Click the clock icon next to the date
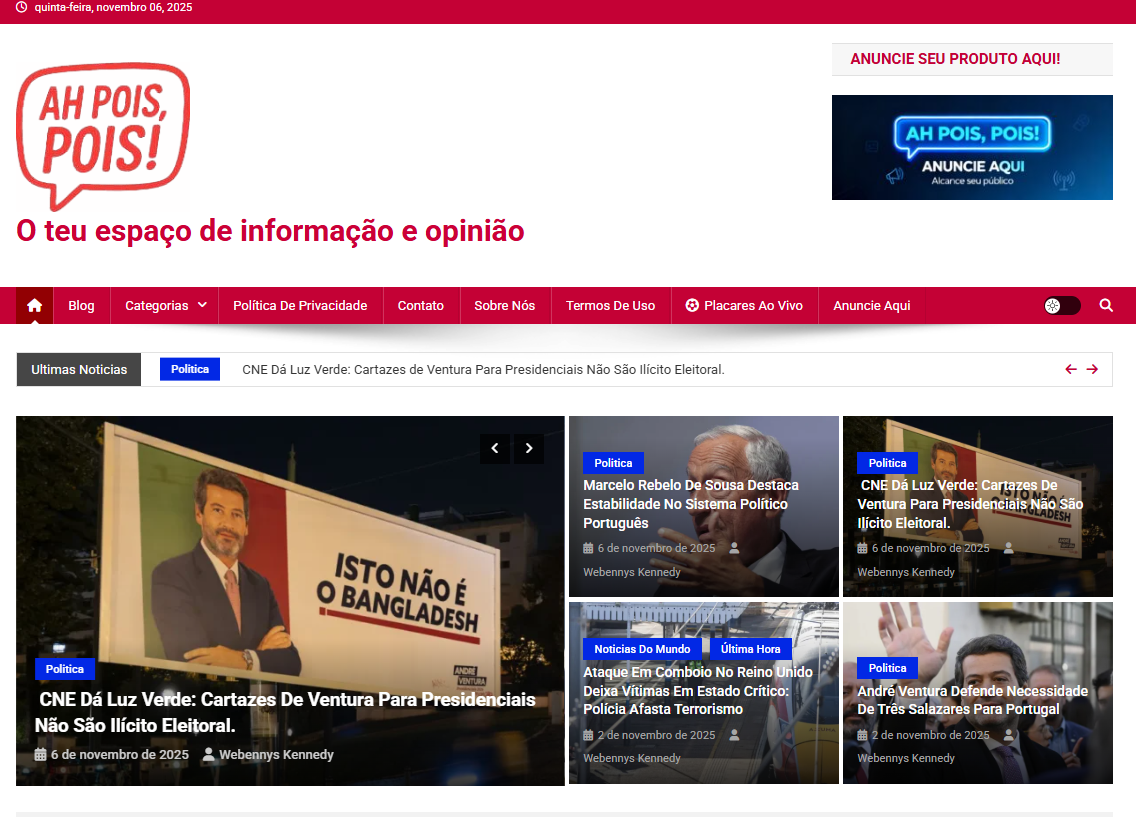Viewport: 1136px width, 817px height. click(x=22, y=7)
